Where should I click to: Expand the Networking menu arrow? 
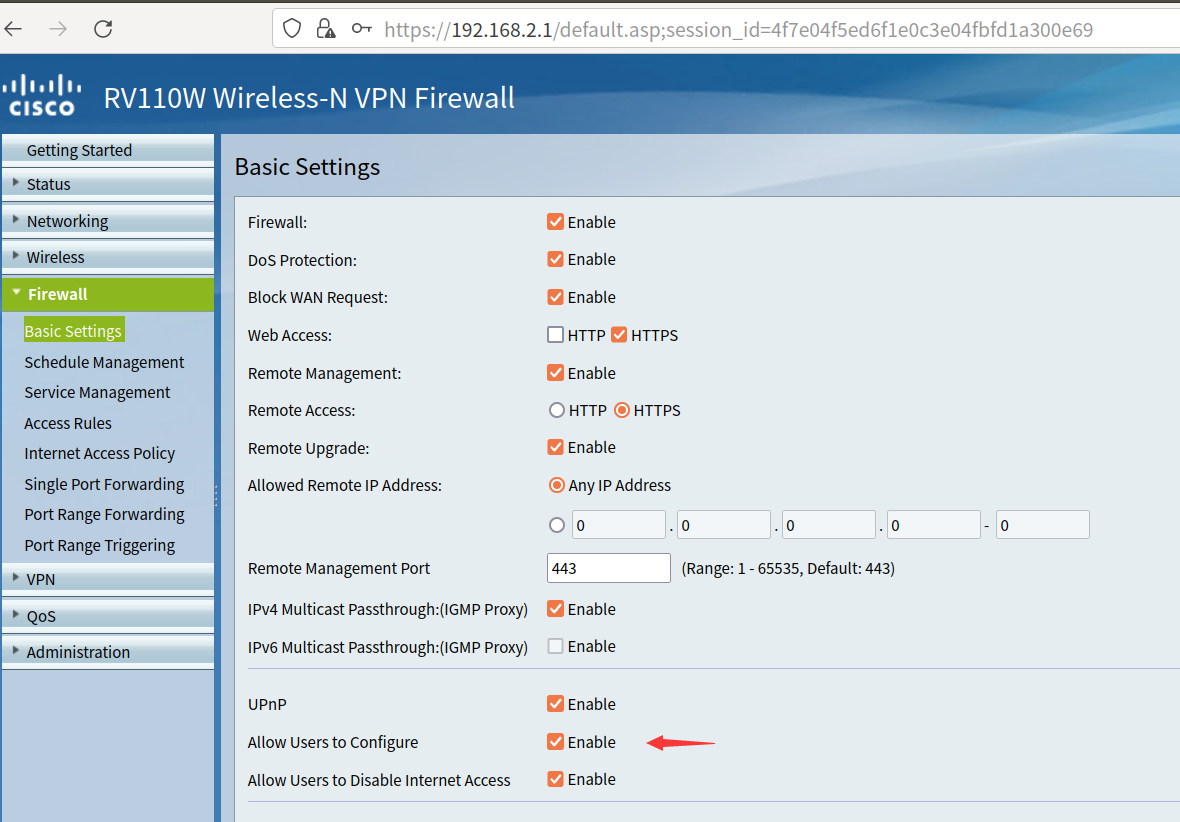pyautogui.click(x=15, y=219)
